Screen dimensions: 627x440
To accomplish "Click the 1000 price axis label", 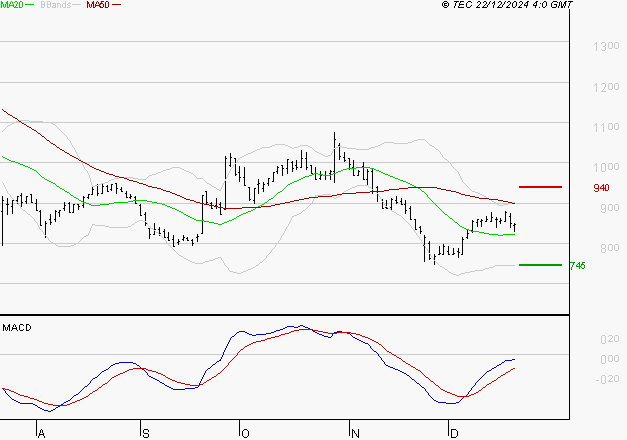I will [x=606, y=167].
